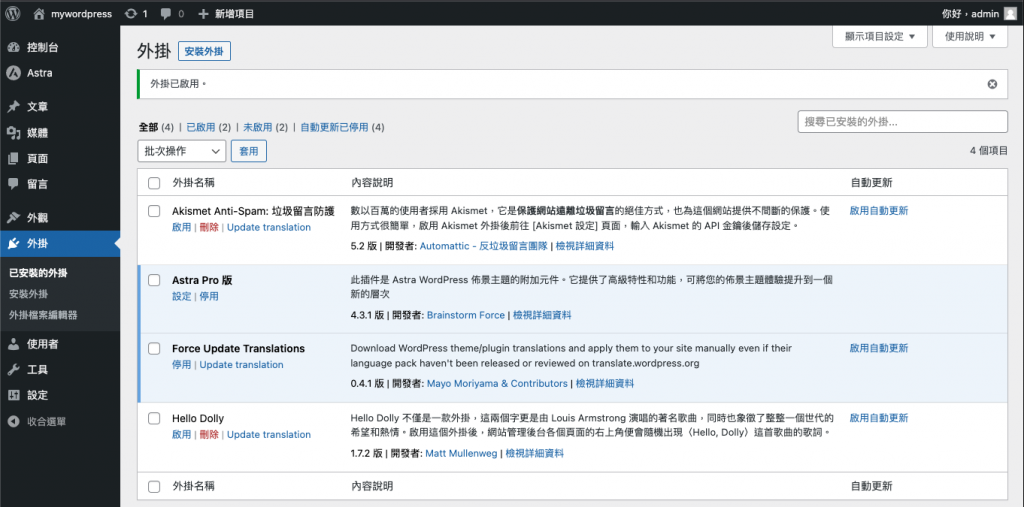Check the Akismet Anti-Spam plugin checkbox

154,211
